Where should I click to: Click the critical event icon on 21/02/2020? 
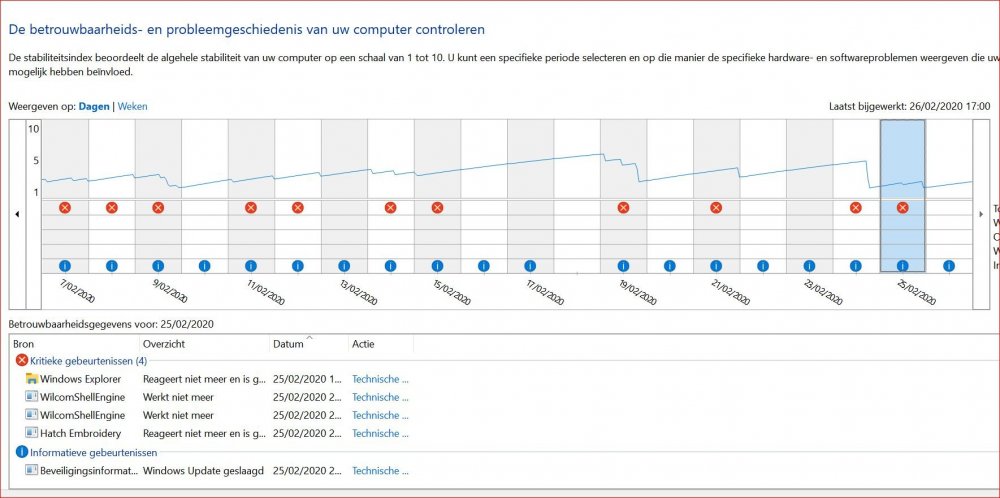coord(716,207)
